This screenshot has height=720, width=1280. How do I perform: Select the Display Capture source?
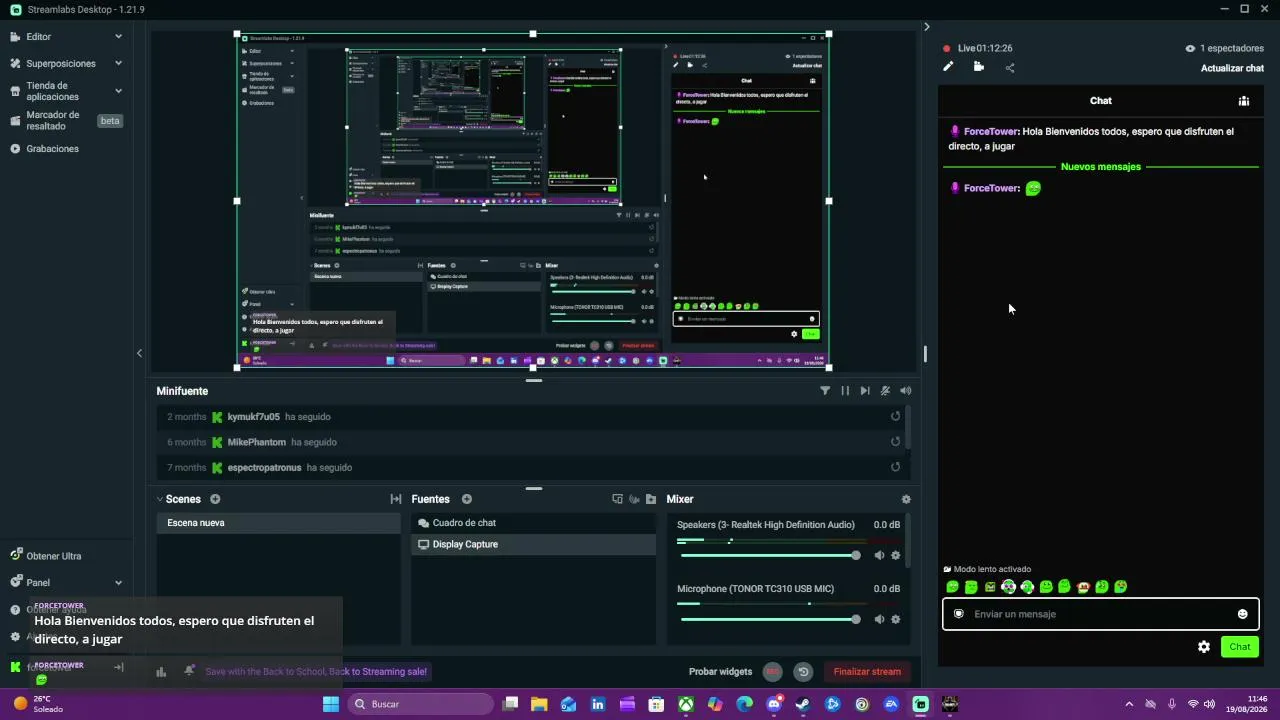click(533, 544)
